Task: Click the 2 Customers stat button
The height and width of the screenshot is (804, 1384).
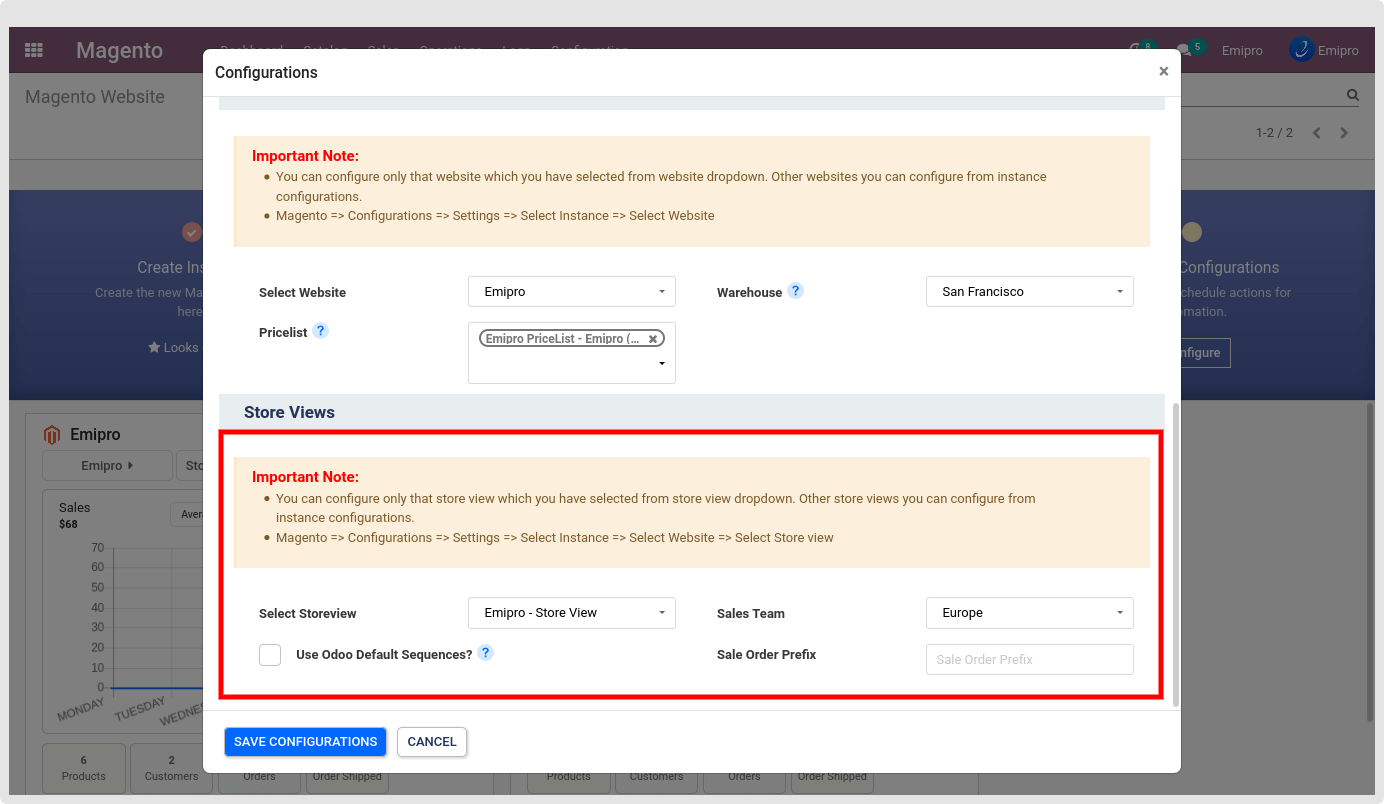Action: click(x=171, y=768)
